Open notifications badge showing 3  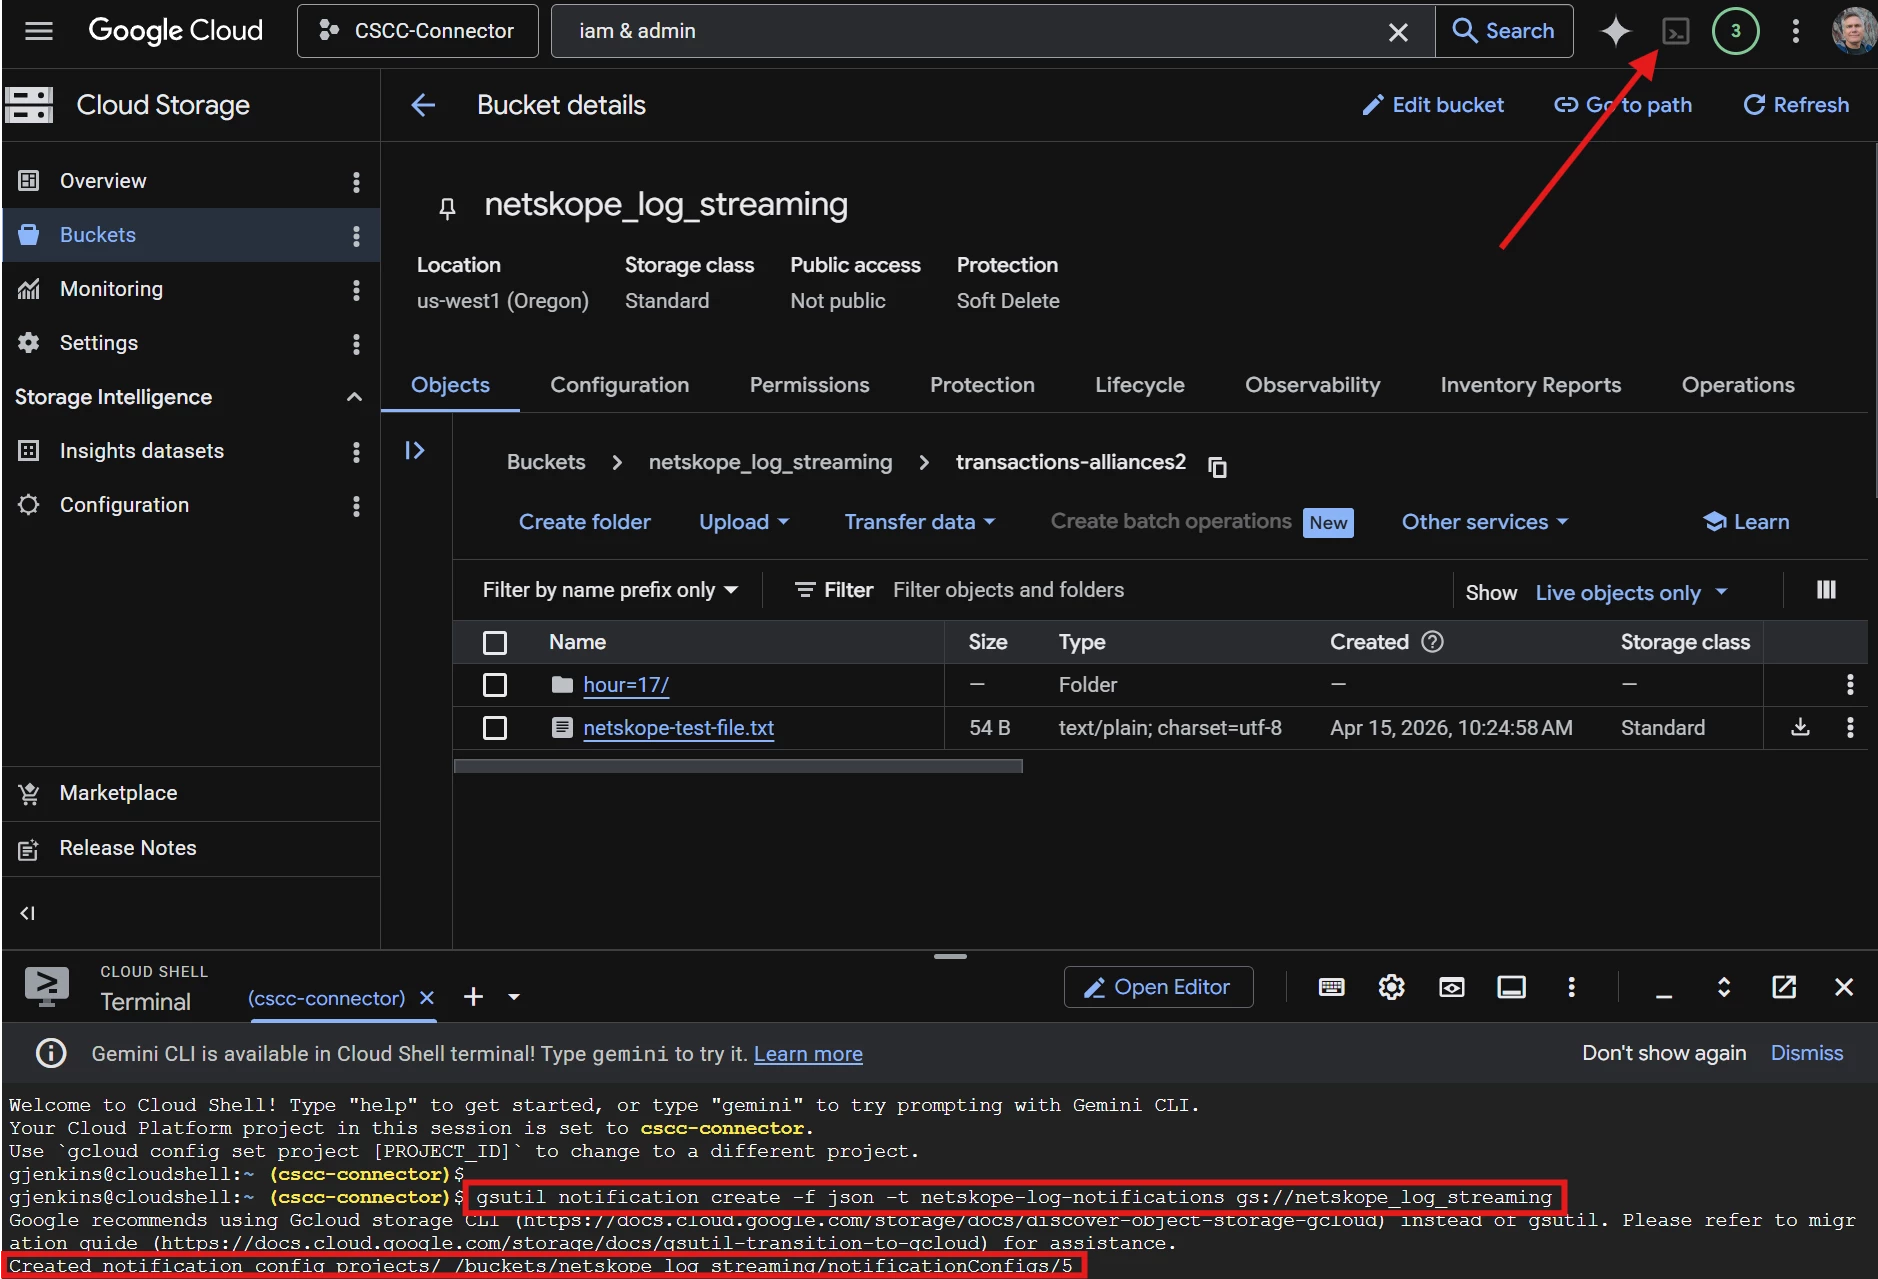click(x=1735, y=31)
